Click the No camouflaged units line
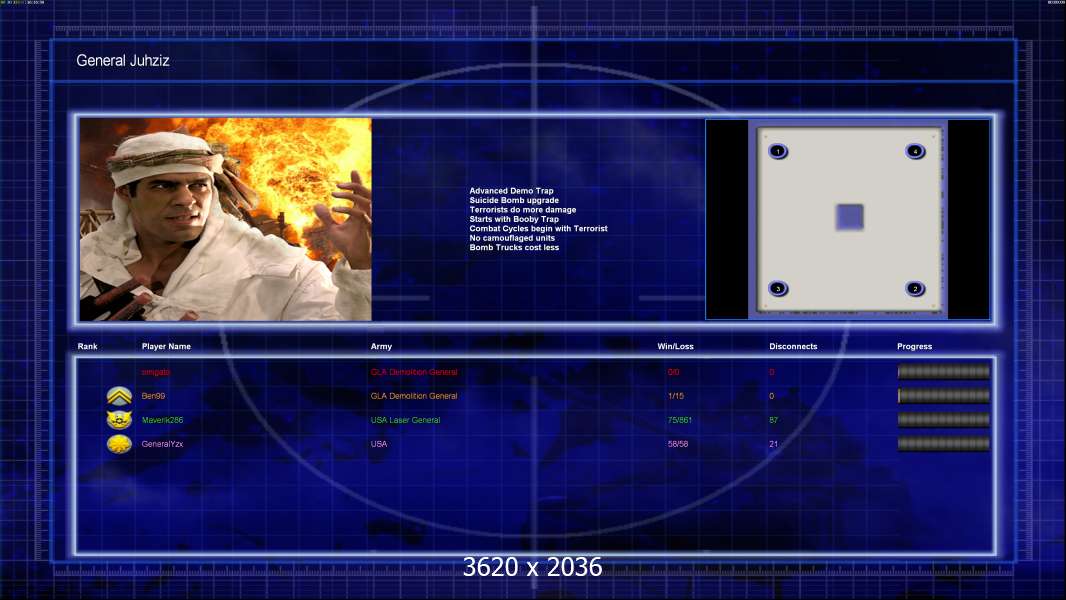Image resolution: width=1066 pixels, height=600 pixels. tap(512, 239)
